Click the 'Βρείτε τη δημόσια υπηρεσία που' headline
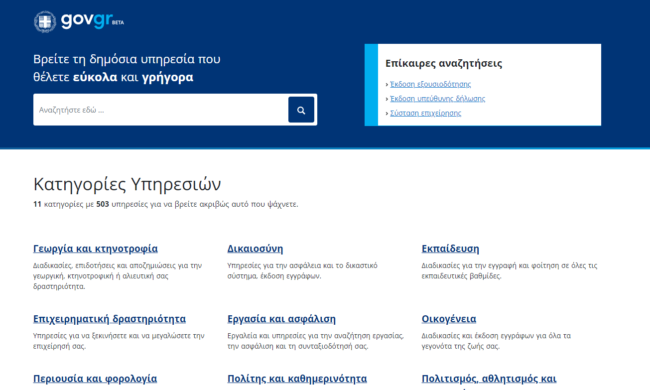Image resolution: width=650 pixels, height=390 pixels. click(127, 59)
